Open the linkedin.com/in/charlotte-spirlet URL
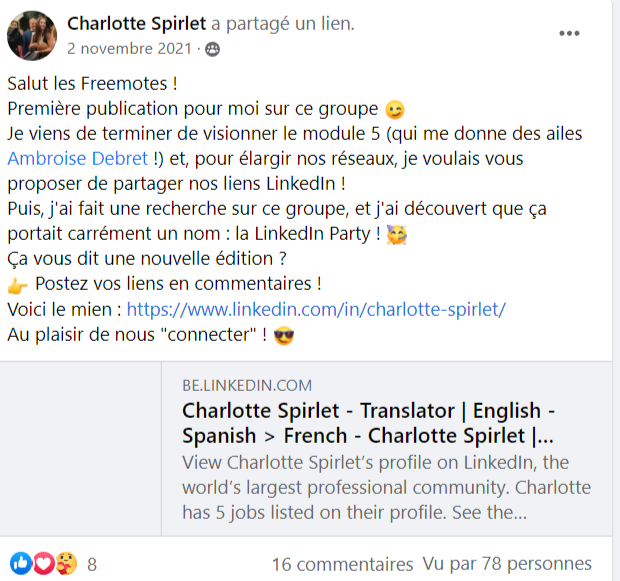 click(x=316, y=309)
